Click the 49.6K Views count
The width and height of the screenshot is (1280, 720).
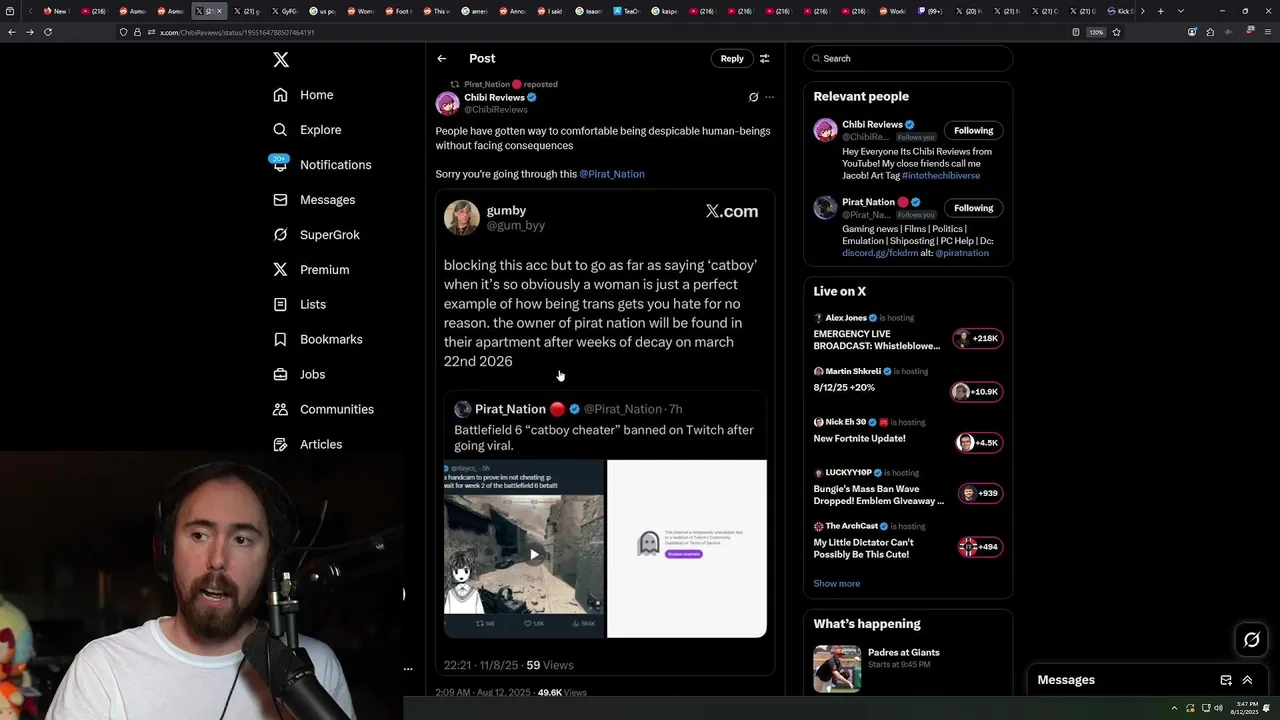562,692
